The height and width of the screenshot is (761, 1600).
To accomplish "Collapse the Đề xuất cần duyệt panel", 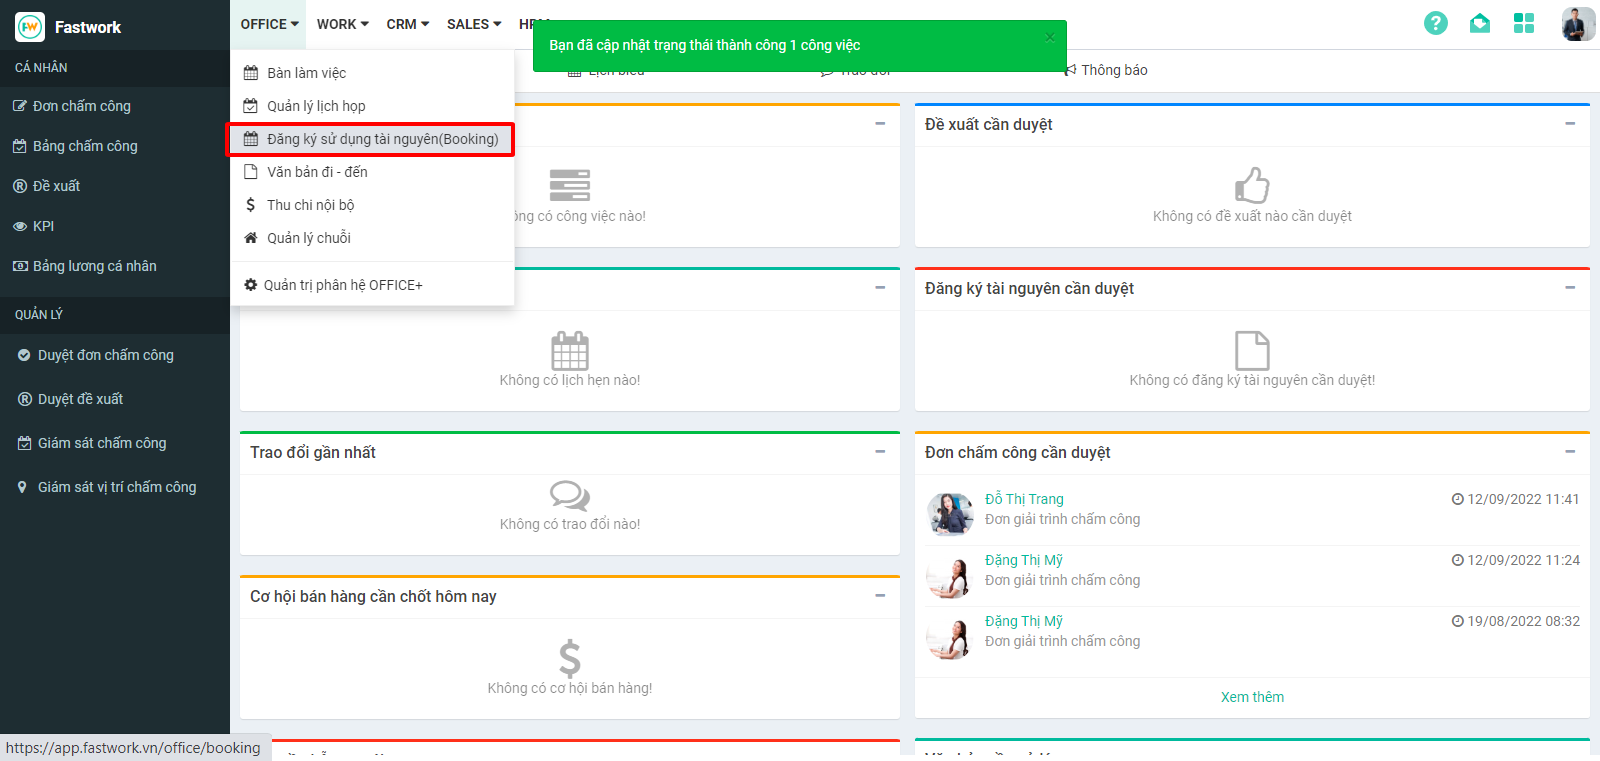I will point(1570,124).
